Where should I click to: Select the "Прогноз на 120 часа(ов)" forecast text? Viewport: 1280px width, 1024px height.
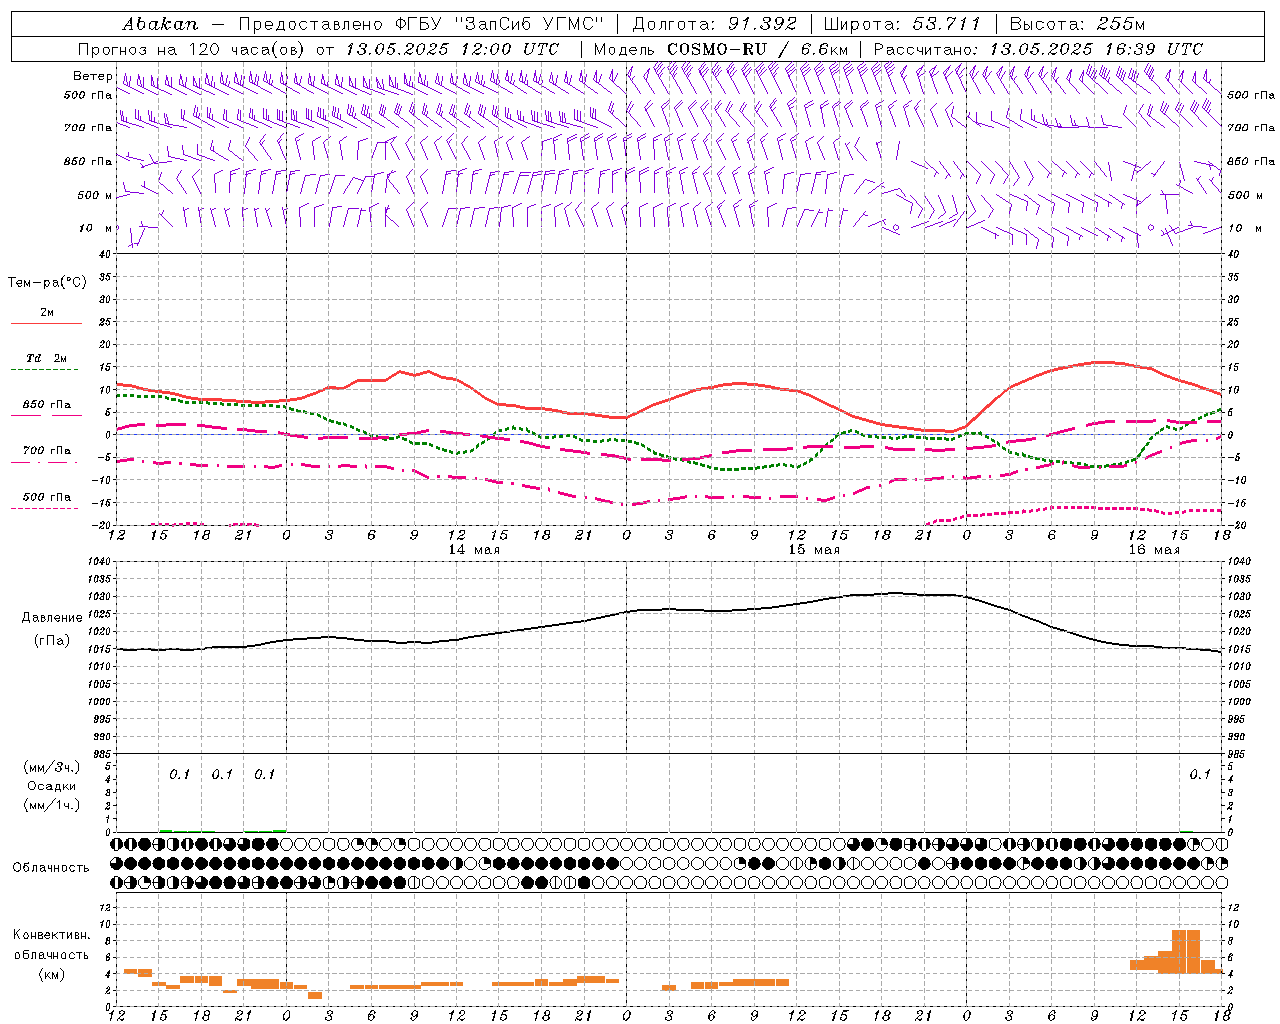click(193, 49)
